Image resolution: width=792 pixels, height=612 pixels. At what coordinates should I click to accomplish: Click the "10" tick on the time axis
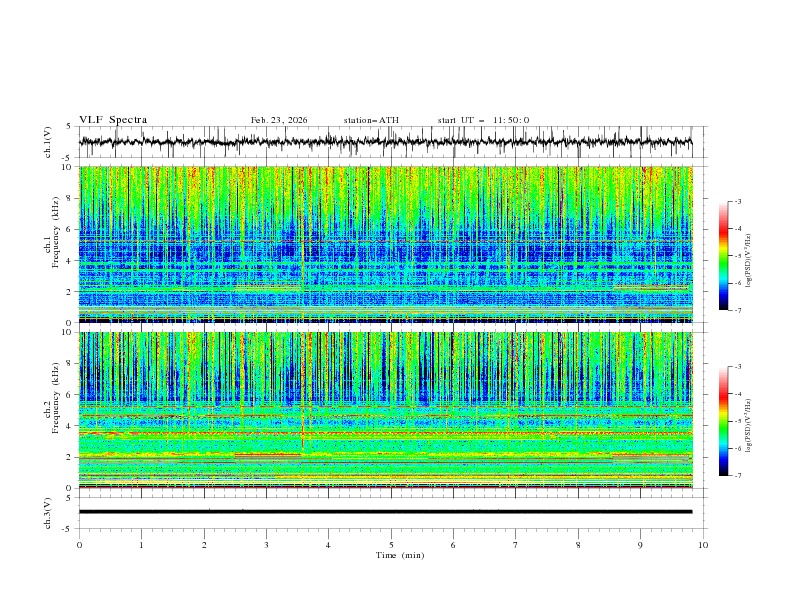click(703, 545)
